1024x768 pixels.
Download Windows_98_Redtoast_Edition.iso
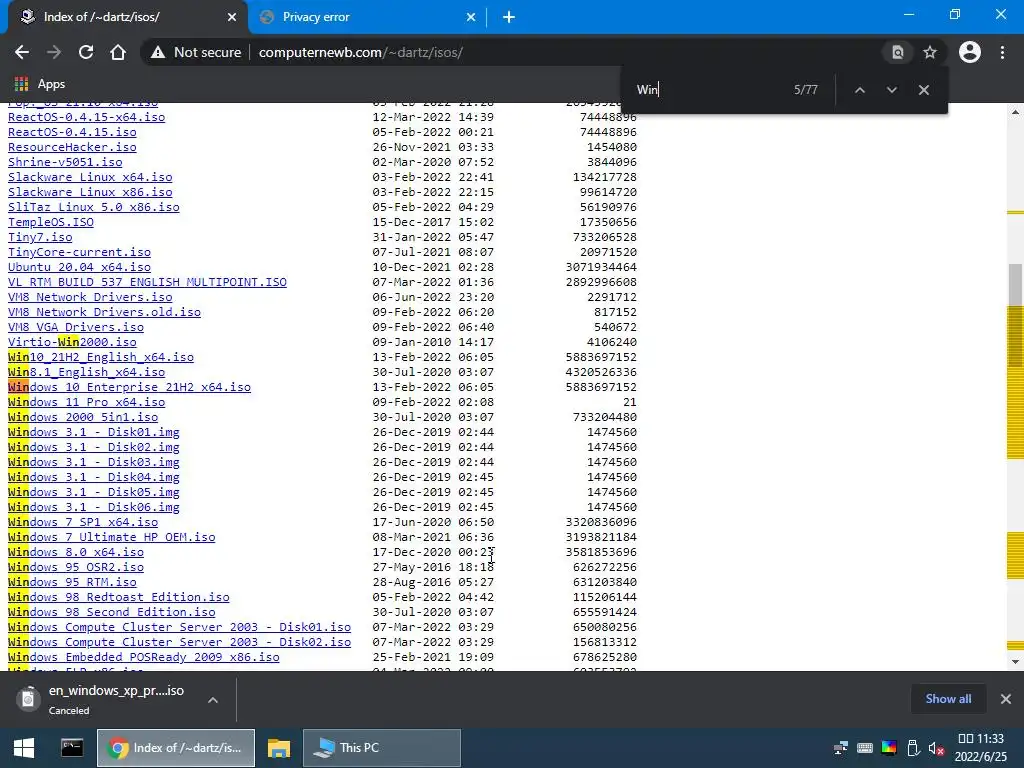point(119,598)
